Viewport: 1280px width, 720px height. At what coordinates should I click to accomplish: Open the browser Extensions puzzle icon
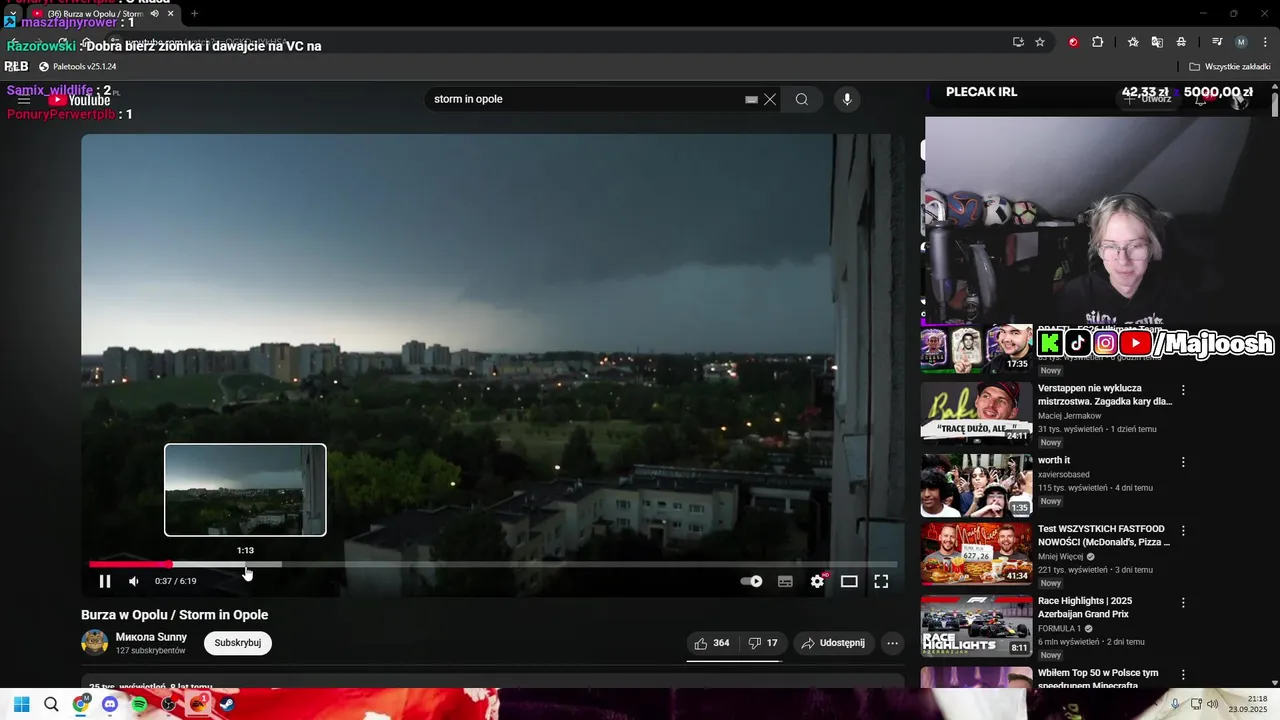pyautogui.click(x=1097, y=42)
